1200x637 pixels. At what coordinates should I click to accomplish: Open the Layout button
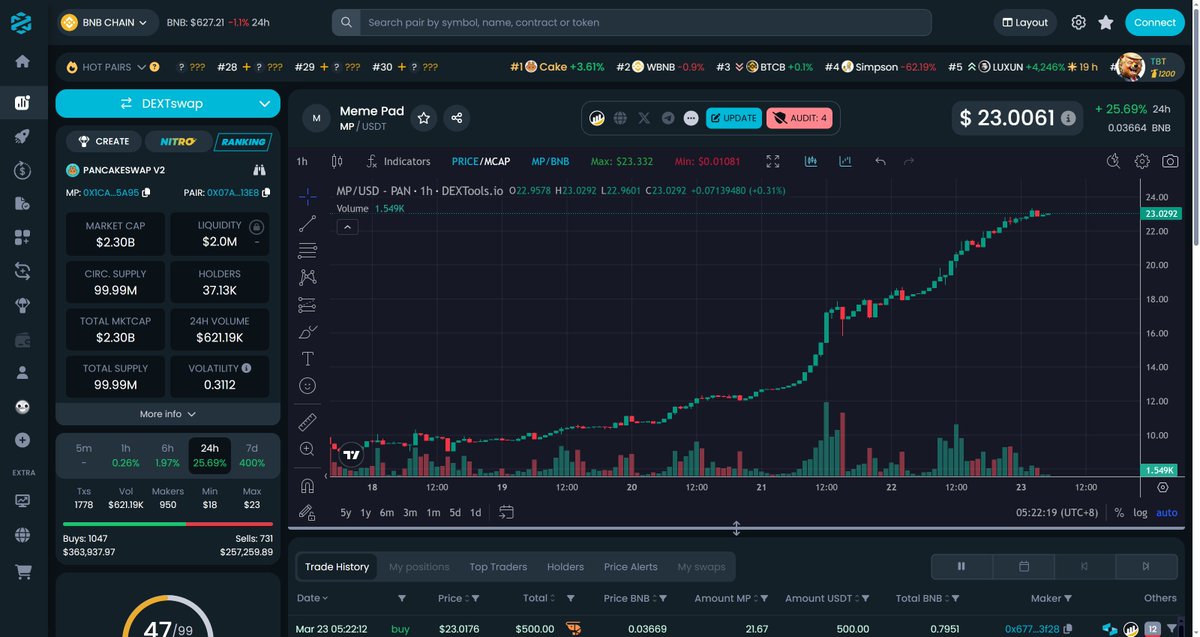pos(1026,22)
